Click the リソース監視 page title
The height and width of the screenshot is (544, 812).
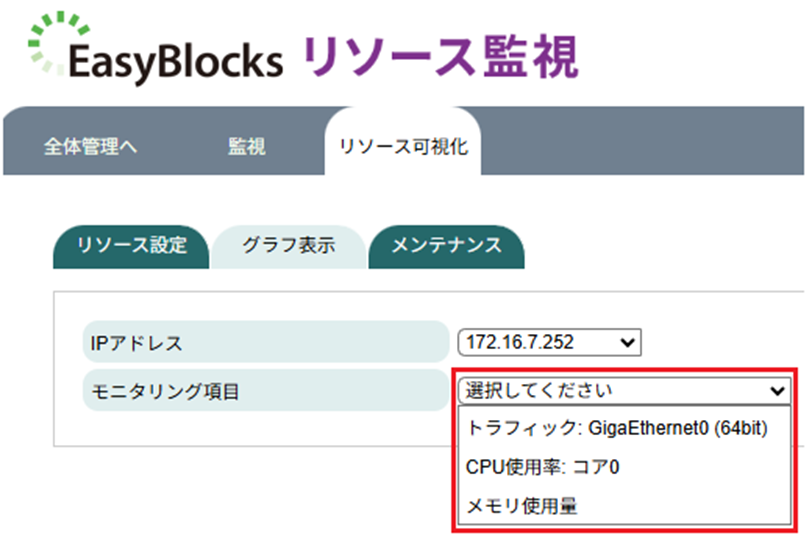pos(439,56)
